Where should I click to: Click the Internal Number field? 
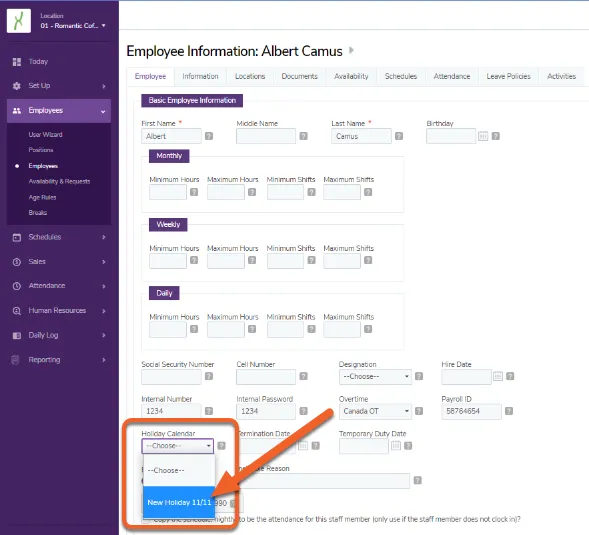pyautogui.click(x=171, y=411)
